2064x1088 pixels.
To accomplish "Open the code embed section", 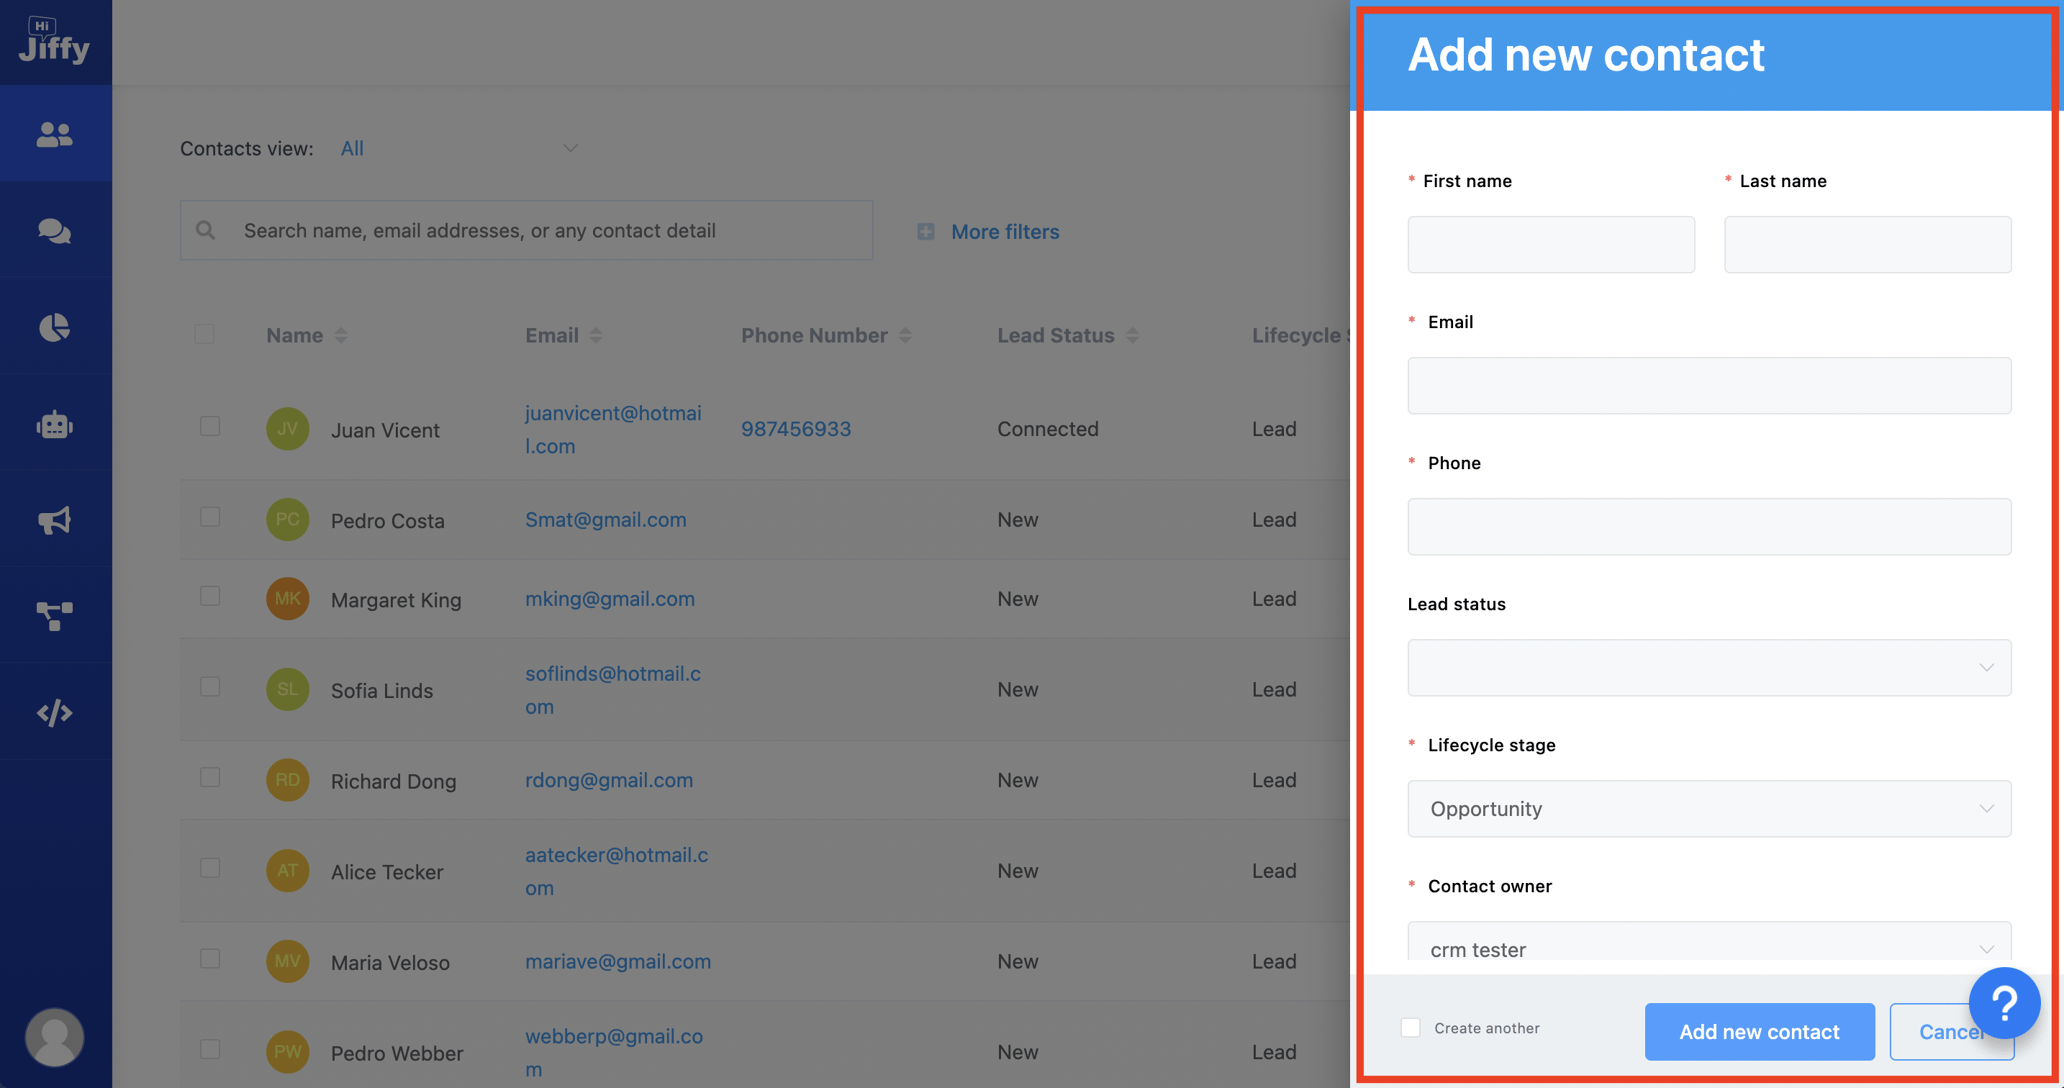I will point(55,712).
